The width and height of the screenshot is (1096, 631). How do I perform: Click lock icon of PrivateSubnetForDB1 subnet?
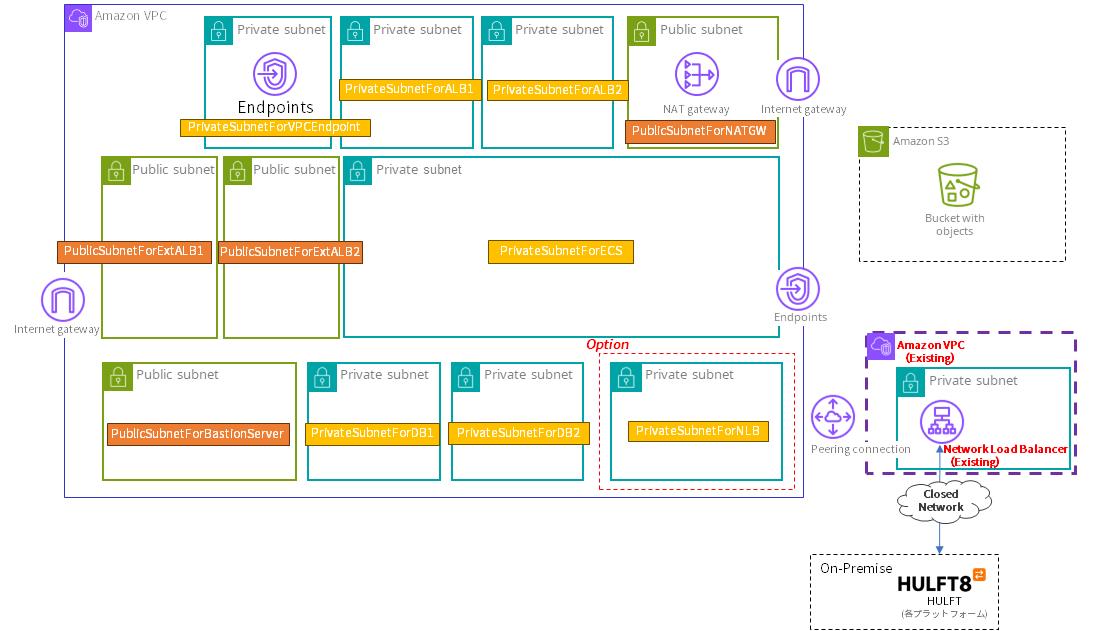322,377
